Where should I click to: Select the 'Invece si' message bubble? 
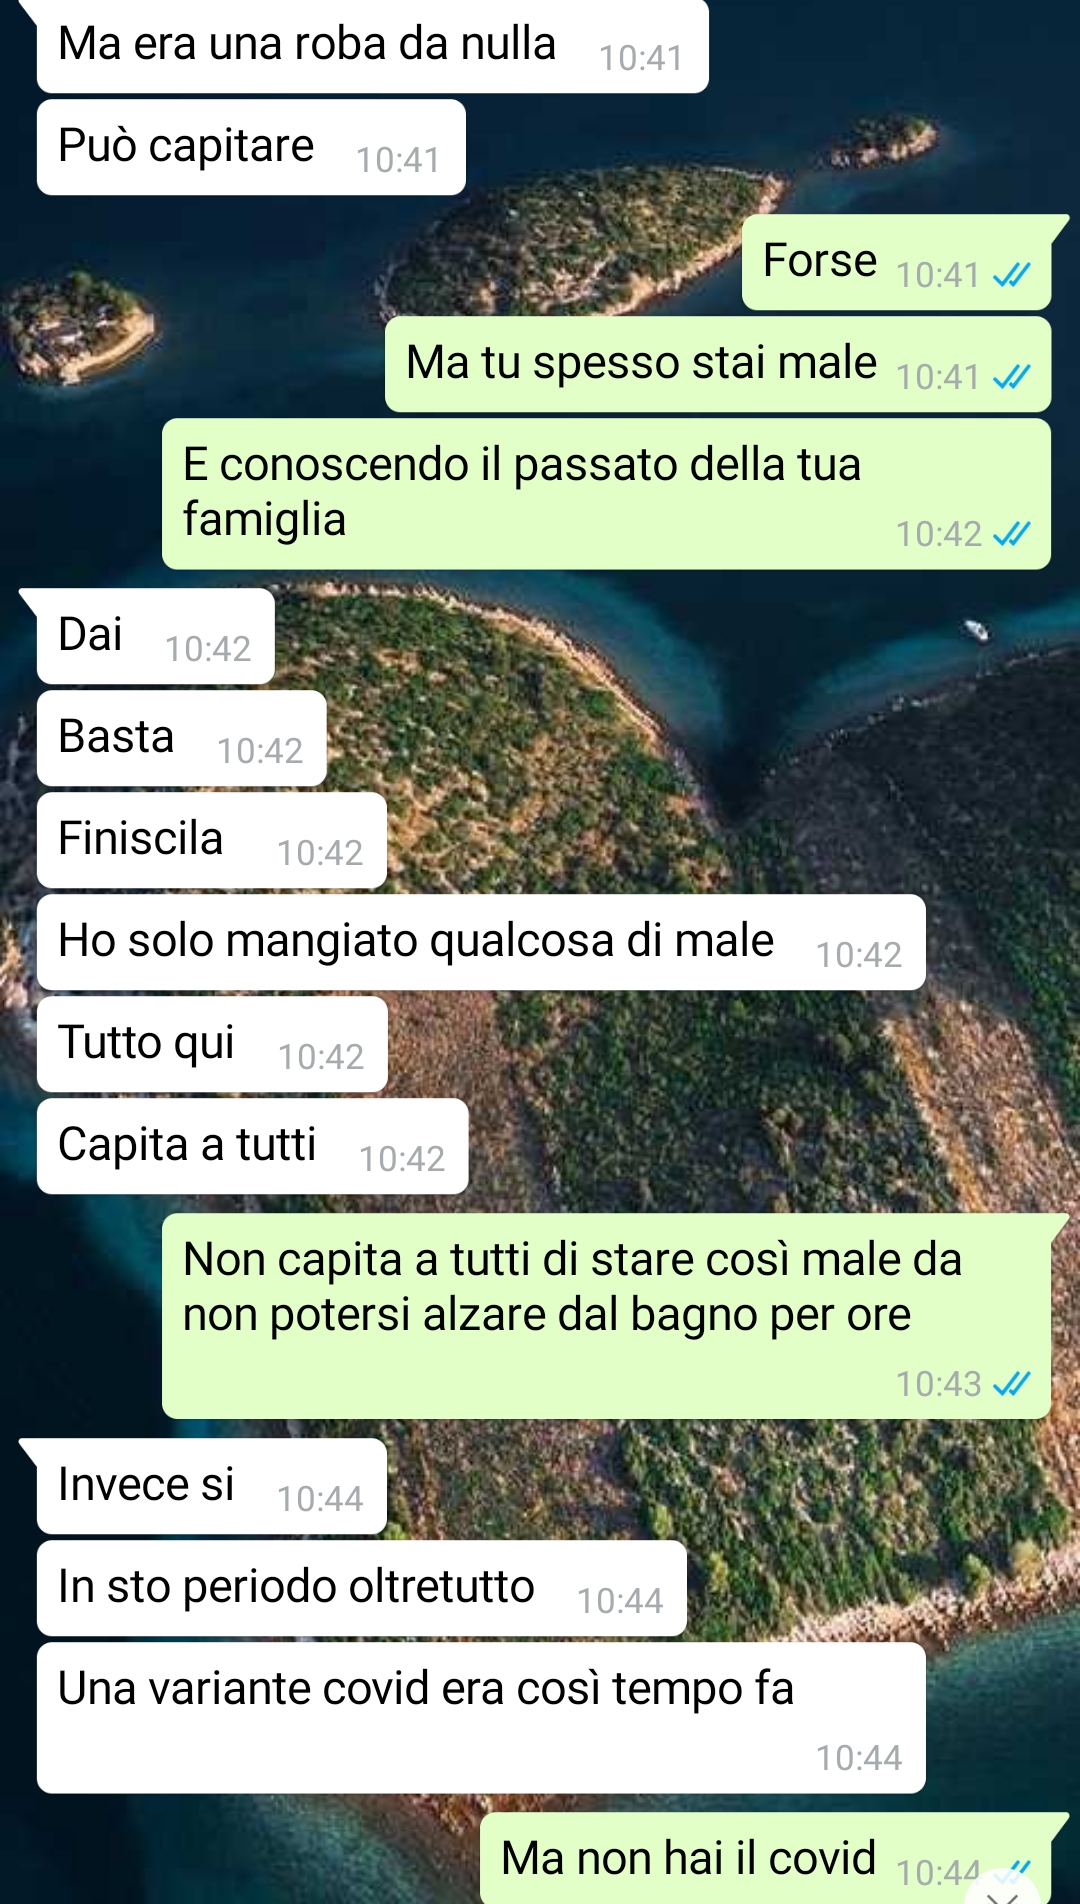click(x=211, y=1486)
